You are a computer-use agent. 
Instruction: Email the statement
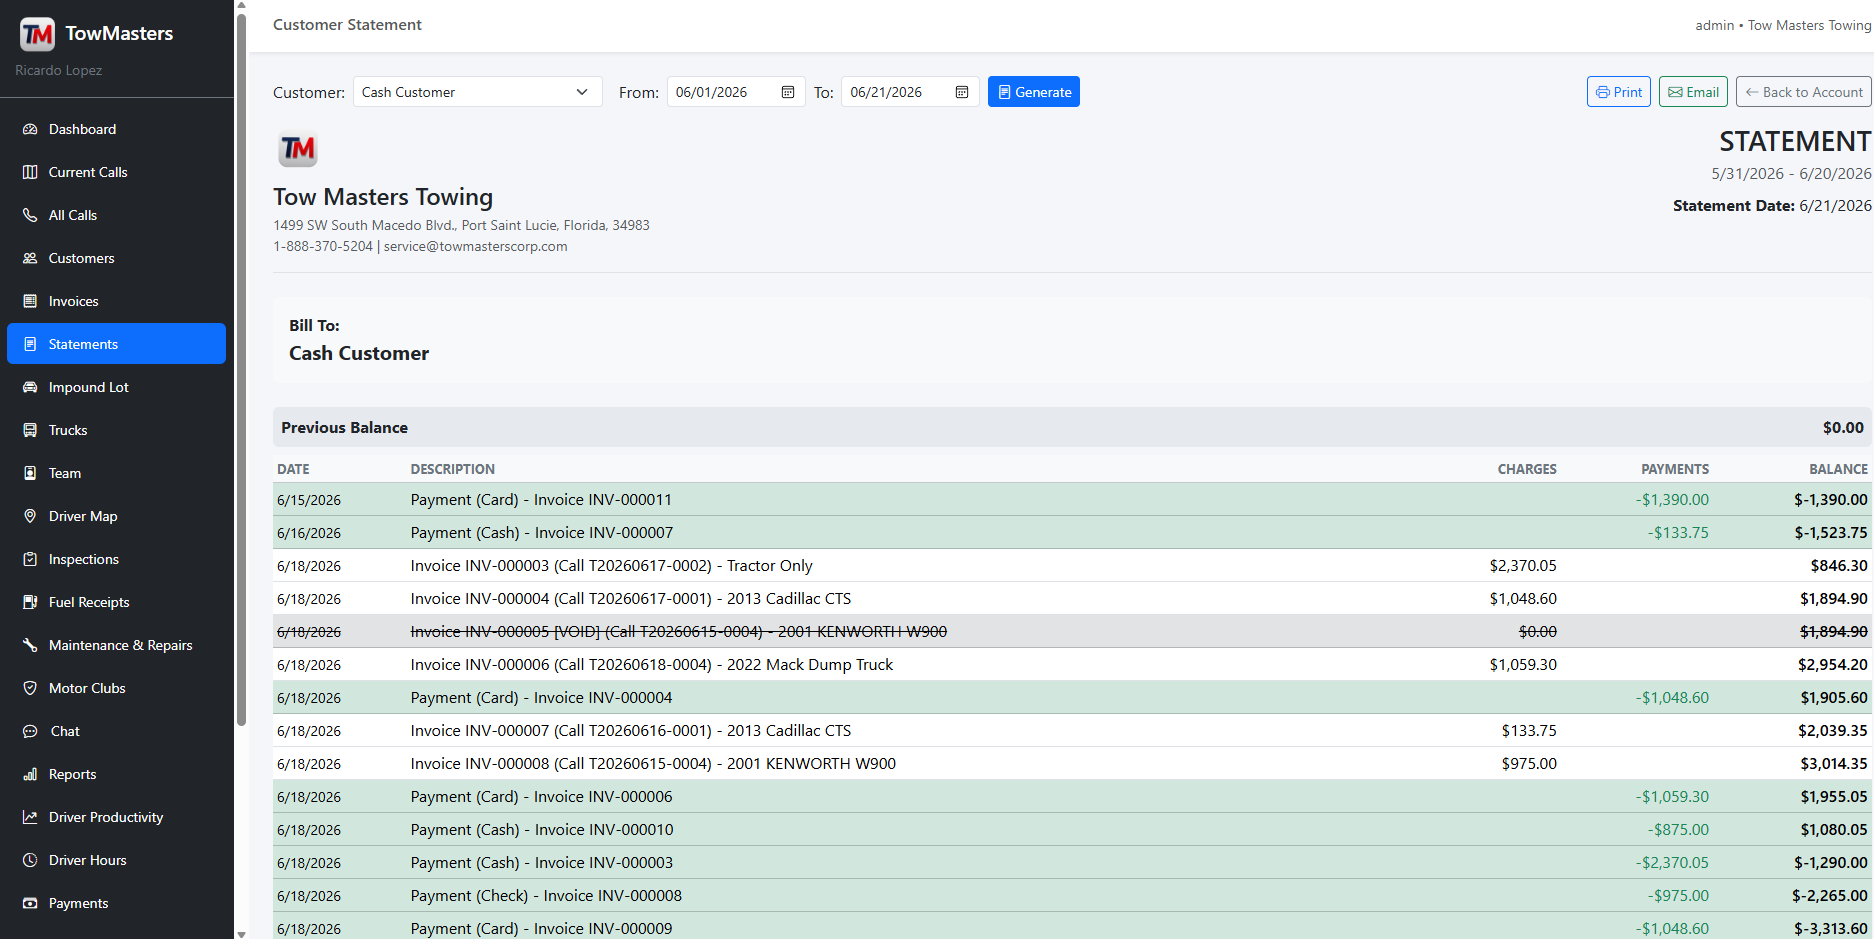tap(1693, 92)
